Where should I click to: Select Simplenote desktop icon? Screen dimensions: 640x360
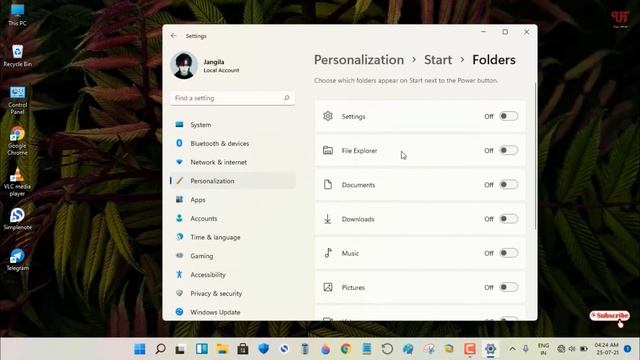click(18, 219)
